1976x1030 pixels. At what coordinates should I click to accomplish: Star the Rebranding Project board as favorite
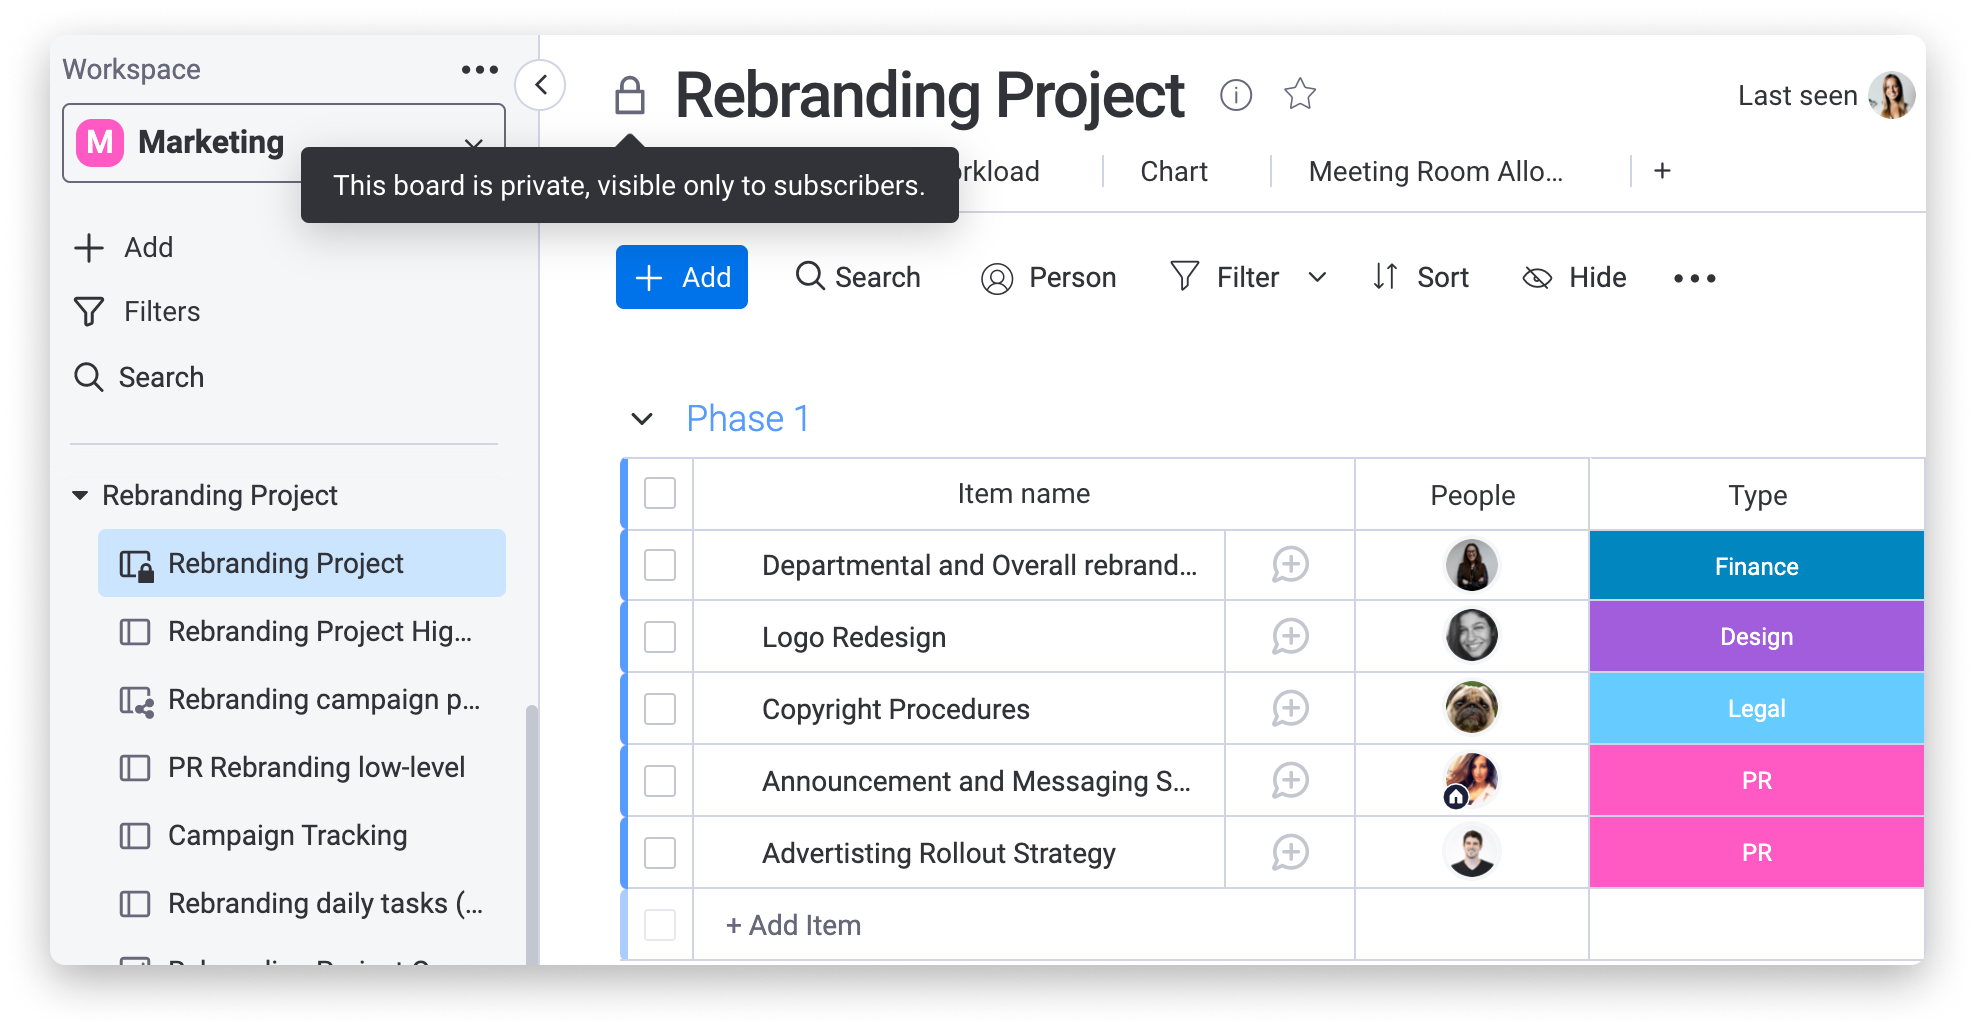click(x=1299, y=95)
